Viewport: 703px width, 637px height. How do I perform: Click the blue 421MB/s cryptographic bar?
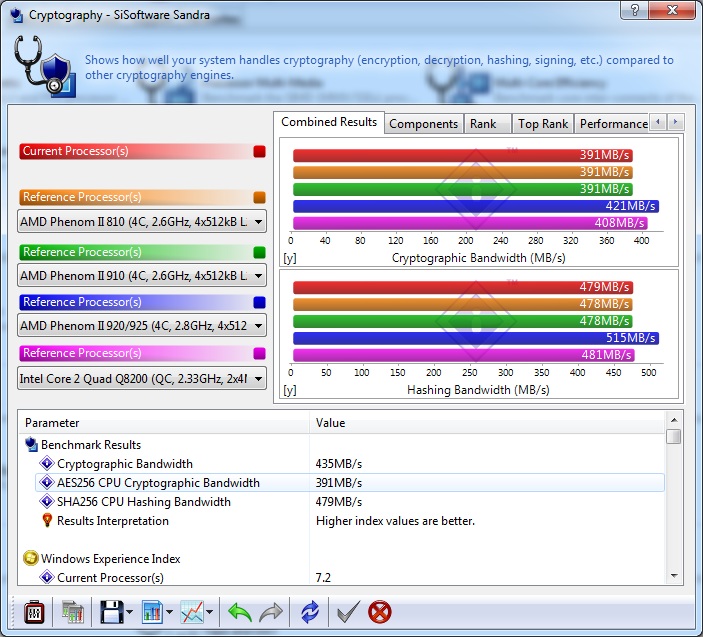[476, 206]
